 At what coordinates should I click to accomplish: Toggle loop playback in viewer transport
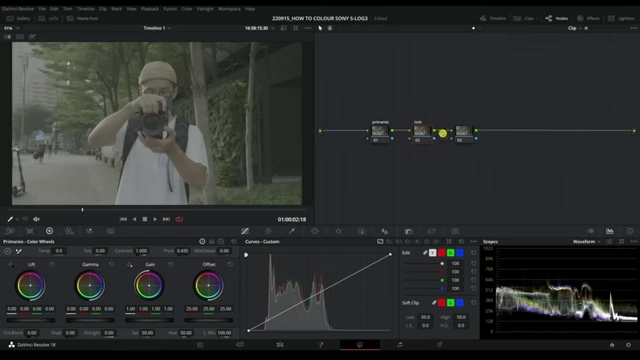179,219
